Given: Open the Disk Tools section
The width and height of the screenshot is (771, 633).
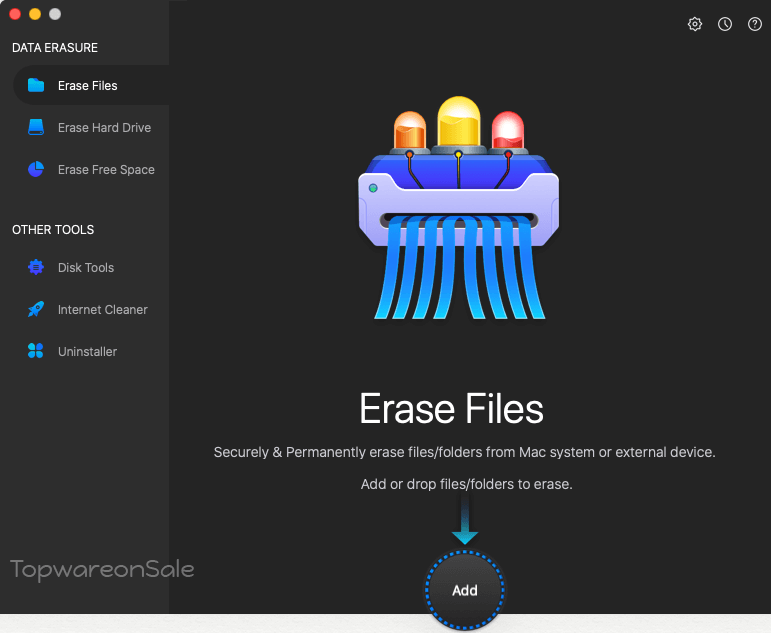Looking at the screenshot, I should 86,268.
